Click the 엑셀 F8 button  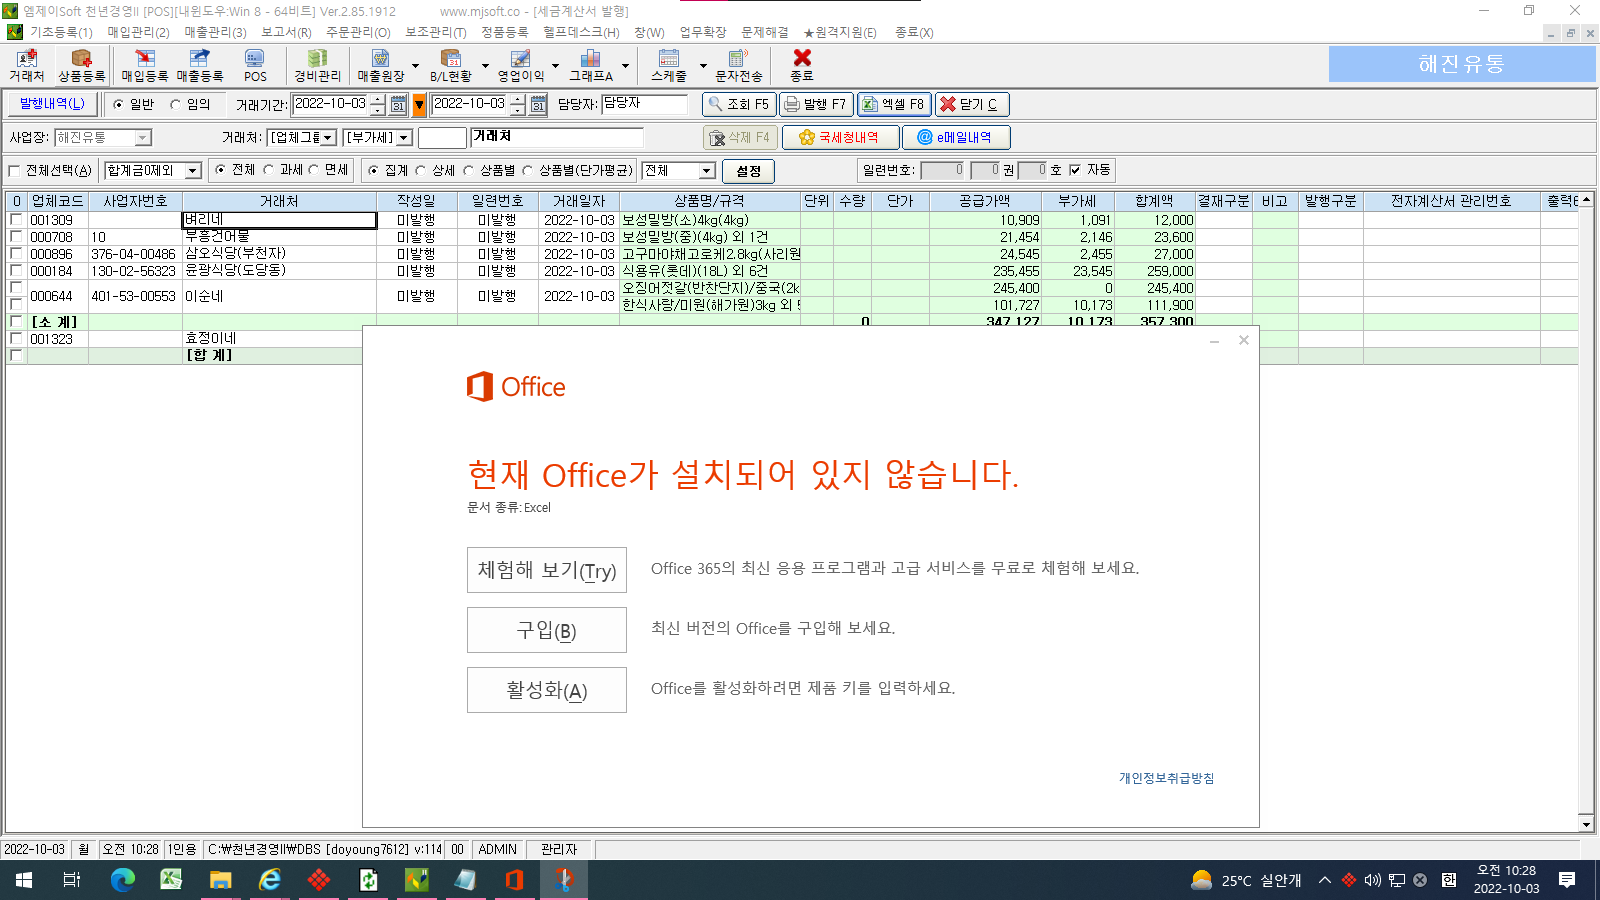tap(894, 104)
